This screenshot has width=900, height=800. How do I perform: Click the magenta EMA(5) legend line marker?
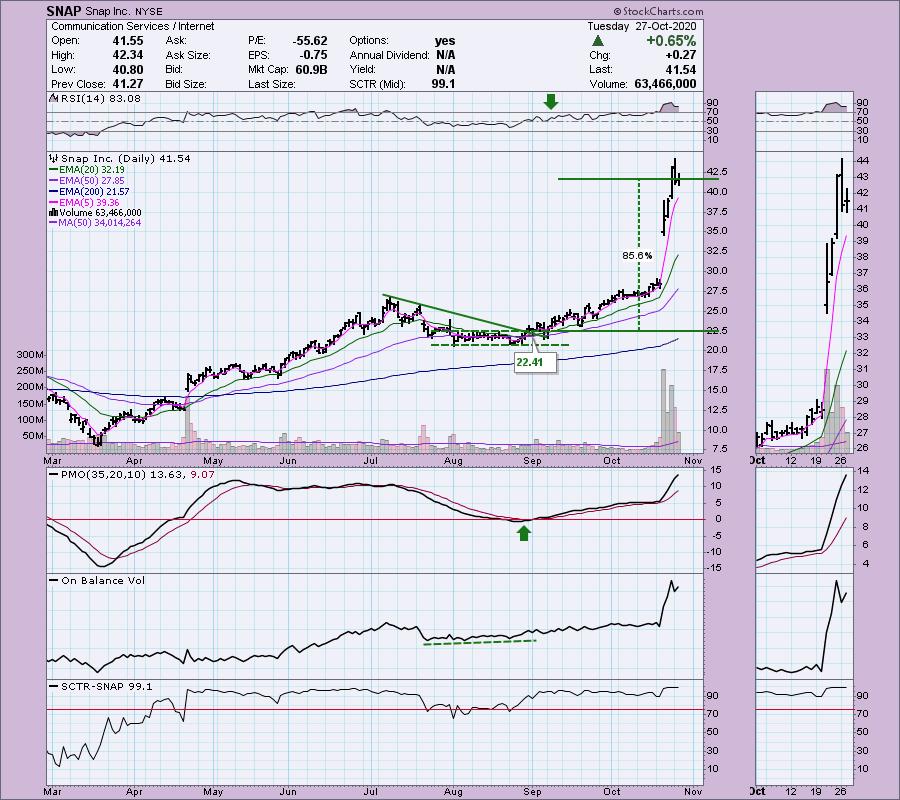coord(54,203)
